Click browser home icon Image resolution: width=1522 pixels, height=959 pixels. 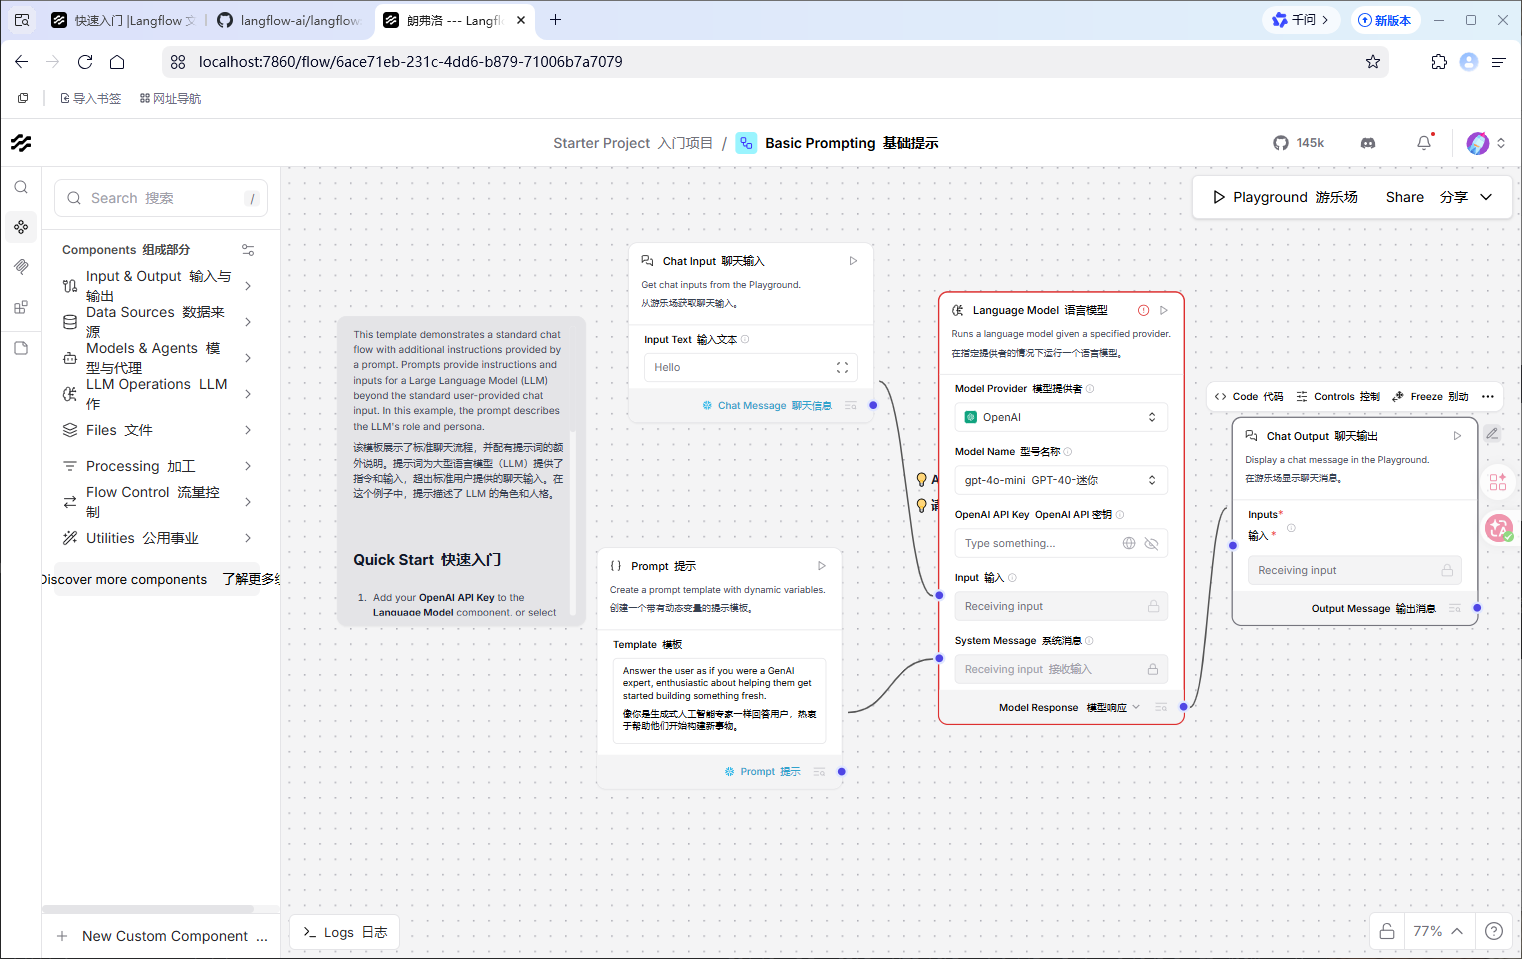(x=117, y=62)
